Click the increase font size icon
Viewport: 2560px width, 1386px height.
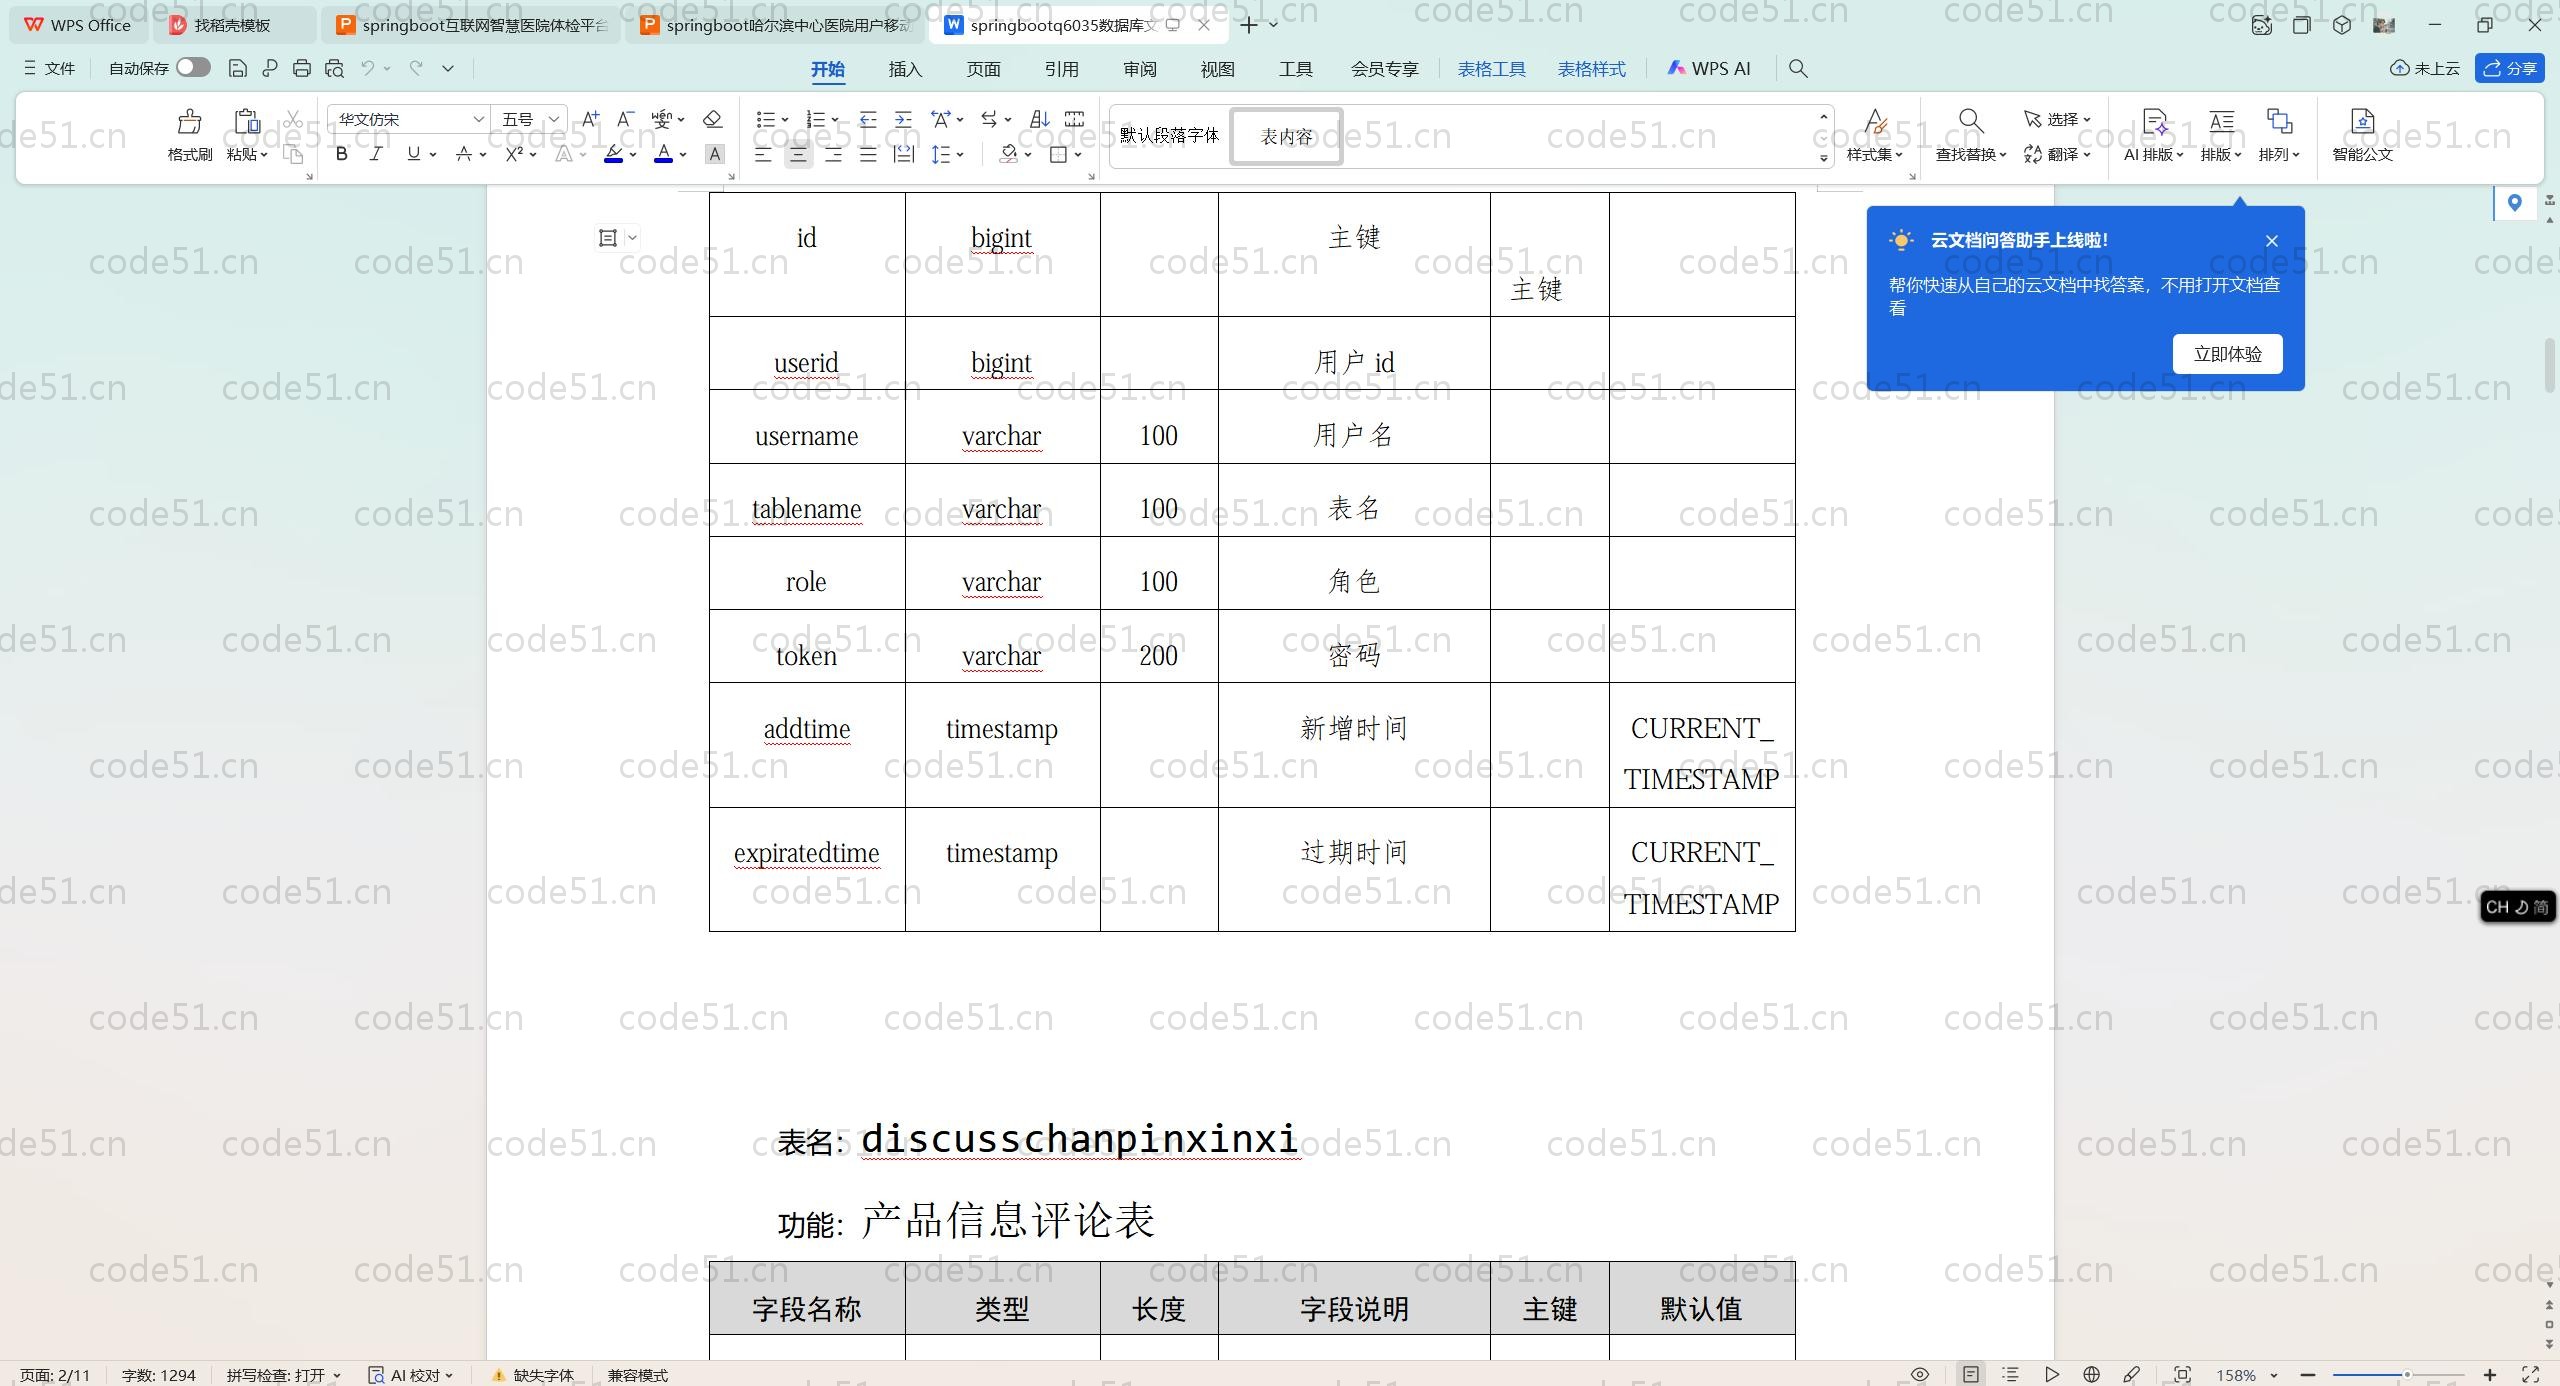point(590,119)
